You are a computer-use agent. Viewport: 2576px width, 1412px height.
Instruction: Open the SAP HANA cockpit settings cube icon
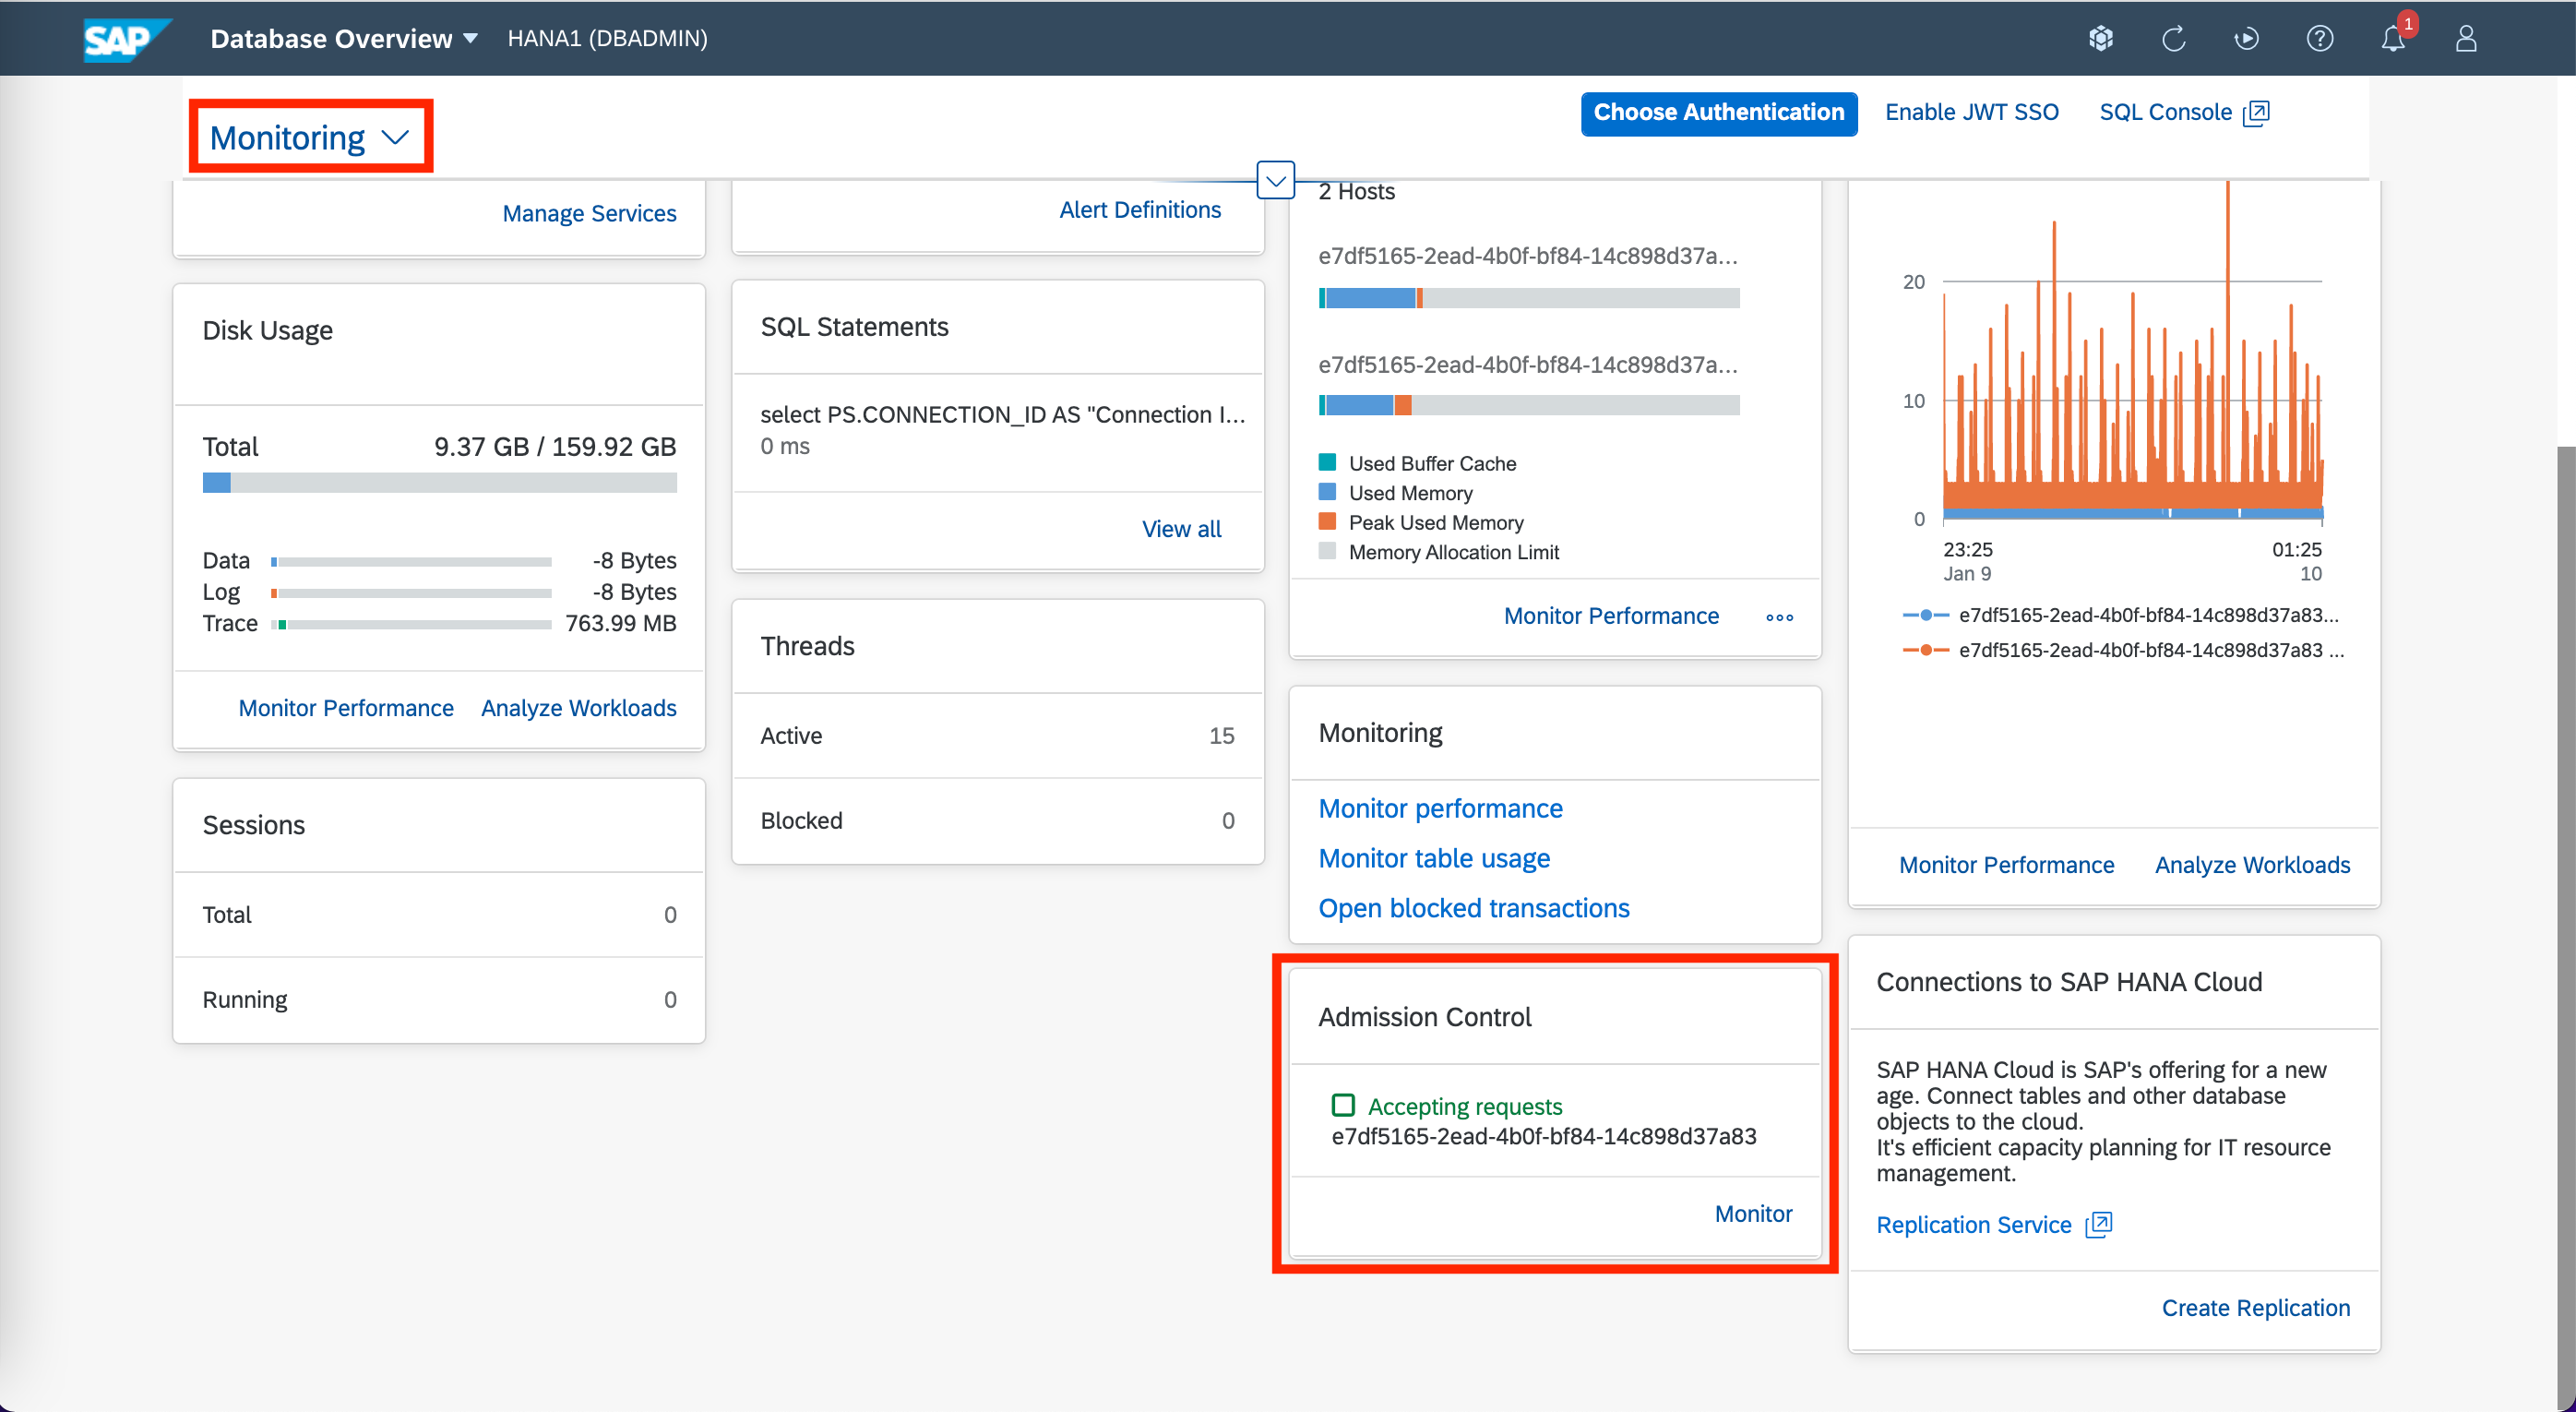pyautogui.click(x=2100, y=38)
